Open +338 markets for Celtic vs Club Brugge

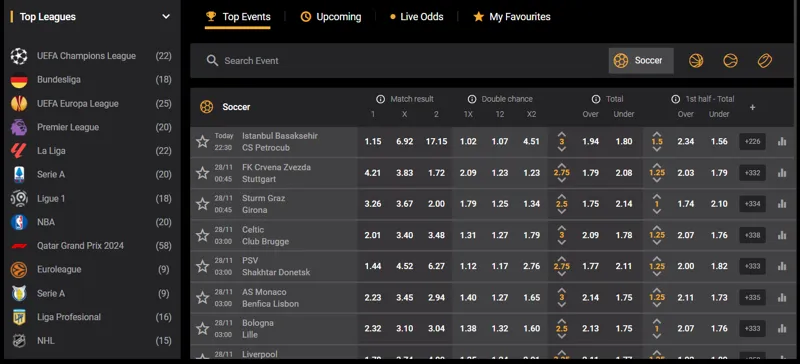[x=753, y=235]
